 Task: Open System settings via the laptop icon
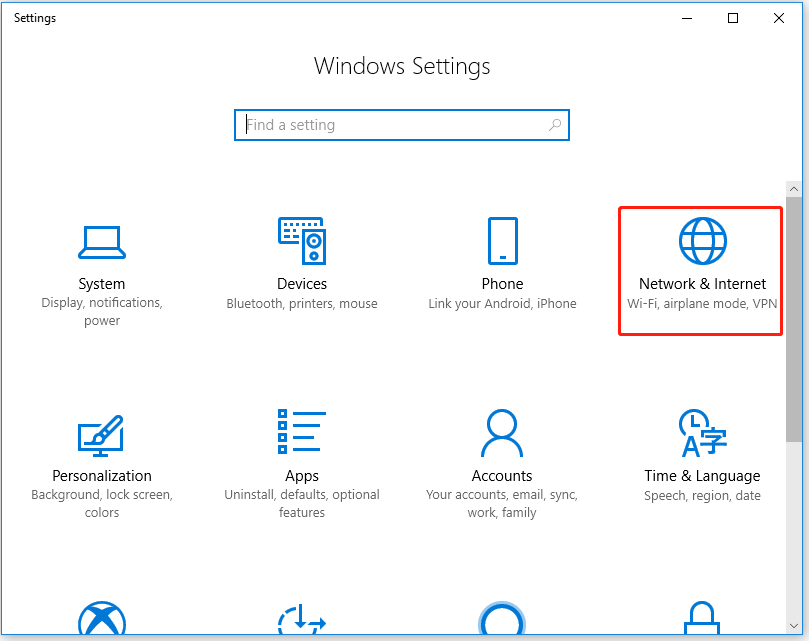tap(101, 241)
